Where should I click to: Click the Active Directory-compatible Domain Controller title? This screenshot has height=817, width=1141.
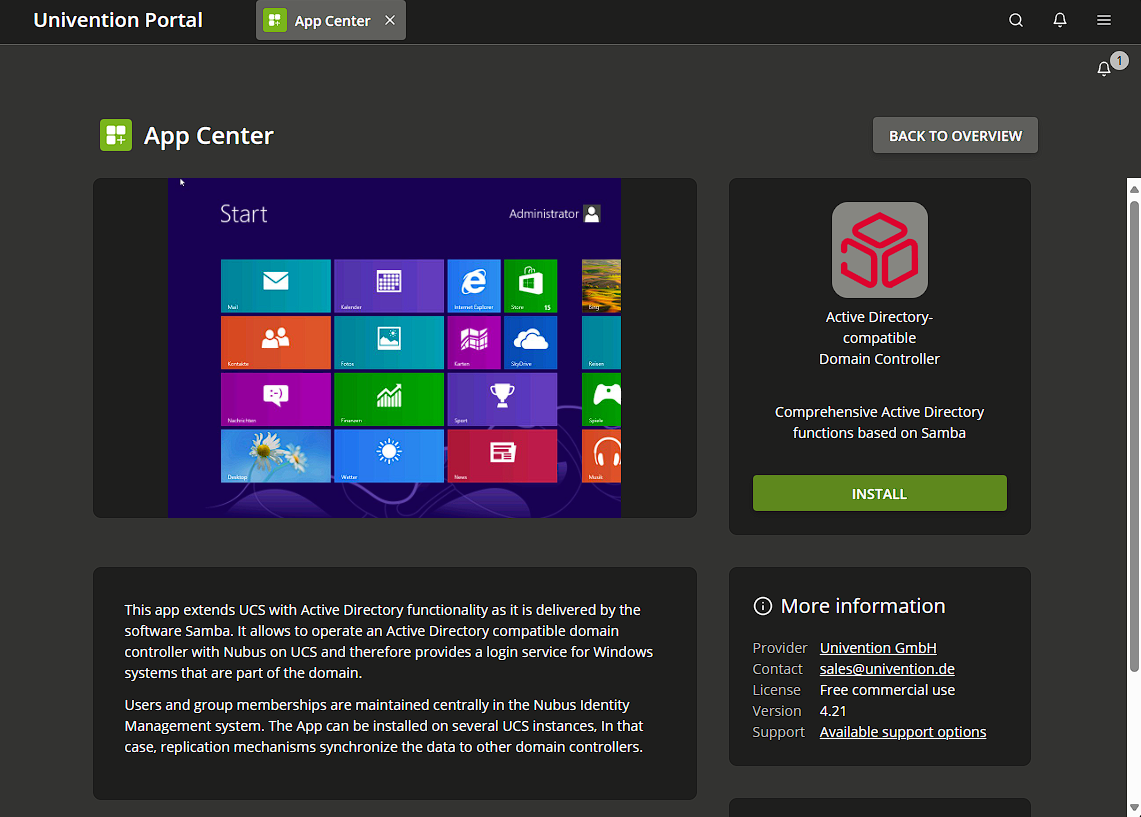pos(879,338)
